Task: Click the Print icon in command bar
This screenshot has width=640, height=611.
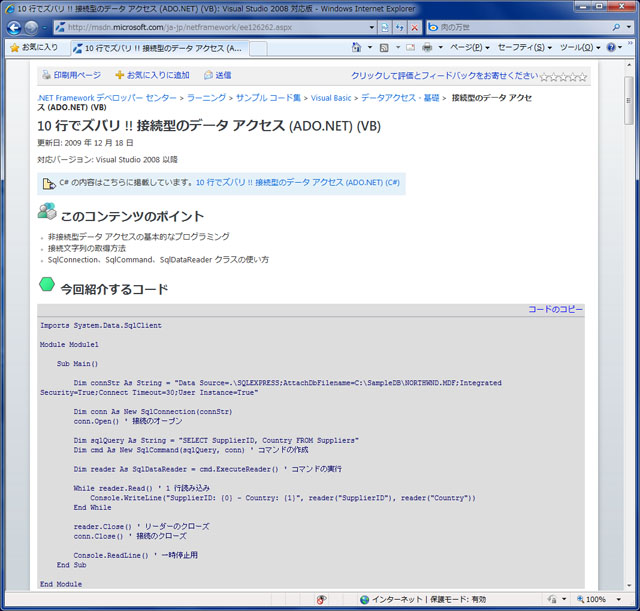Action: point(427,48)
